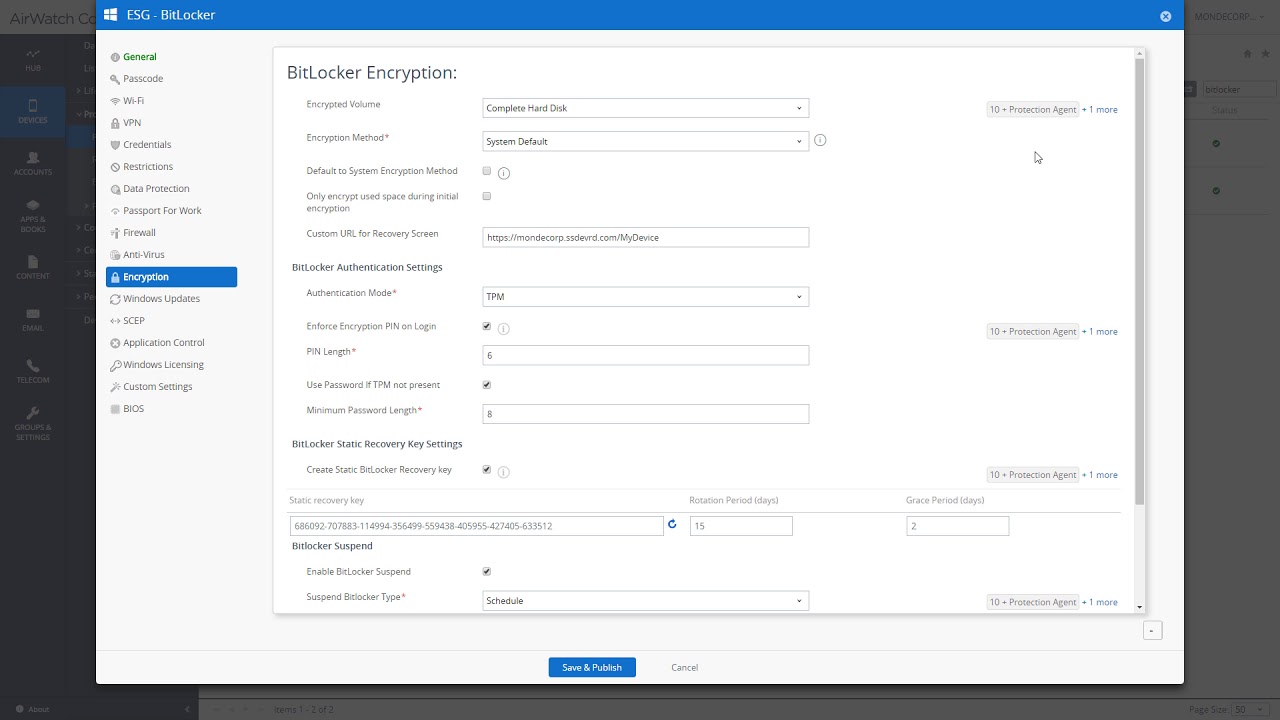Uncheck Enable BitLocker Suspend checkbox

click(487, 572)
